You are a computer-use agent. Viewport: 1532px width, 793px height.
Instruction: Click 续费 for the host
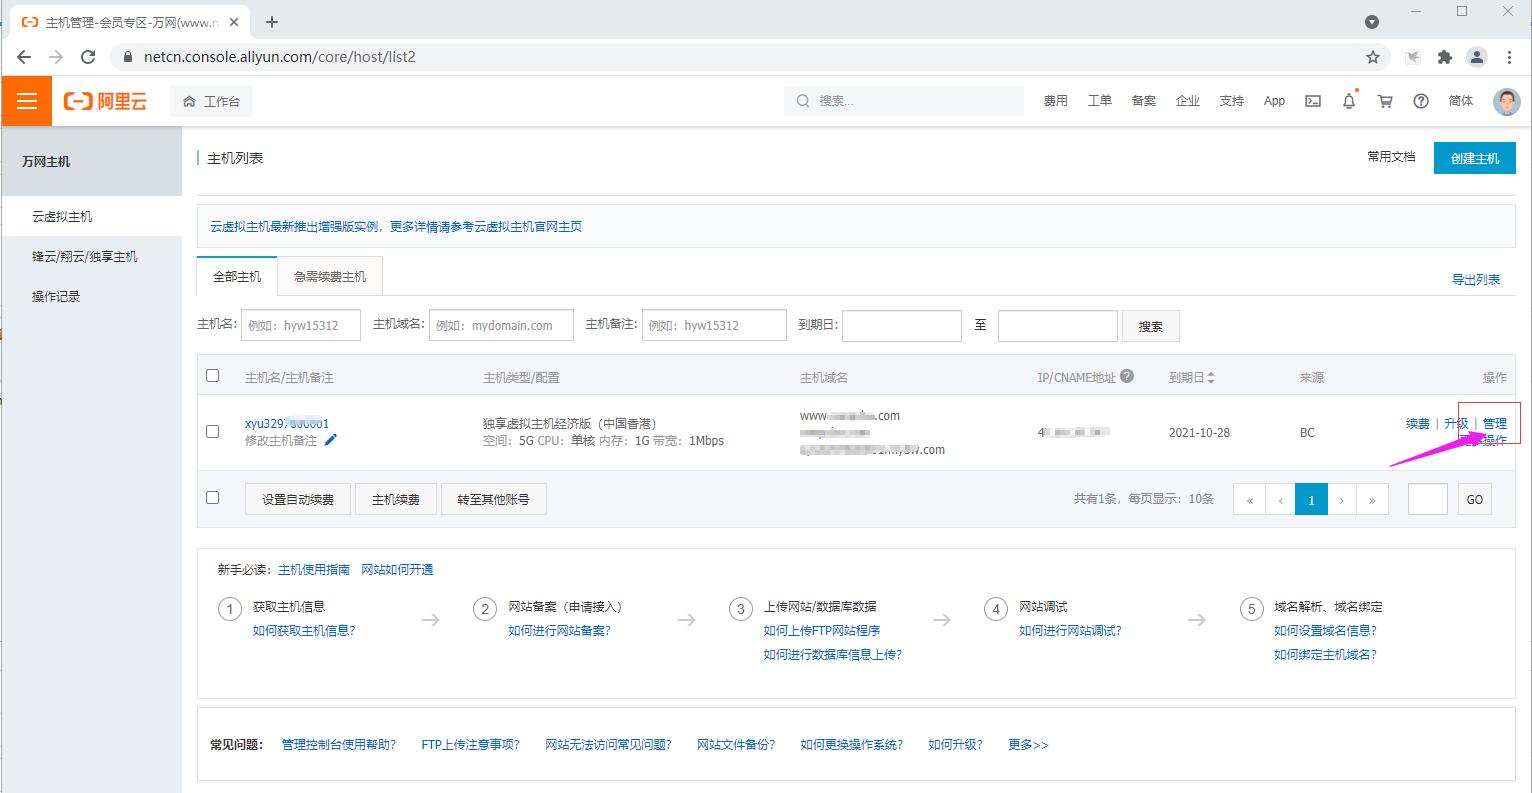click(x=1418, y=423)
